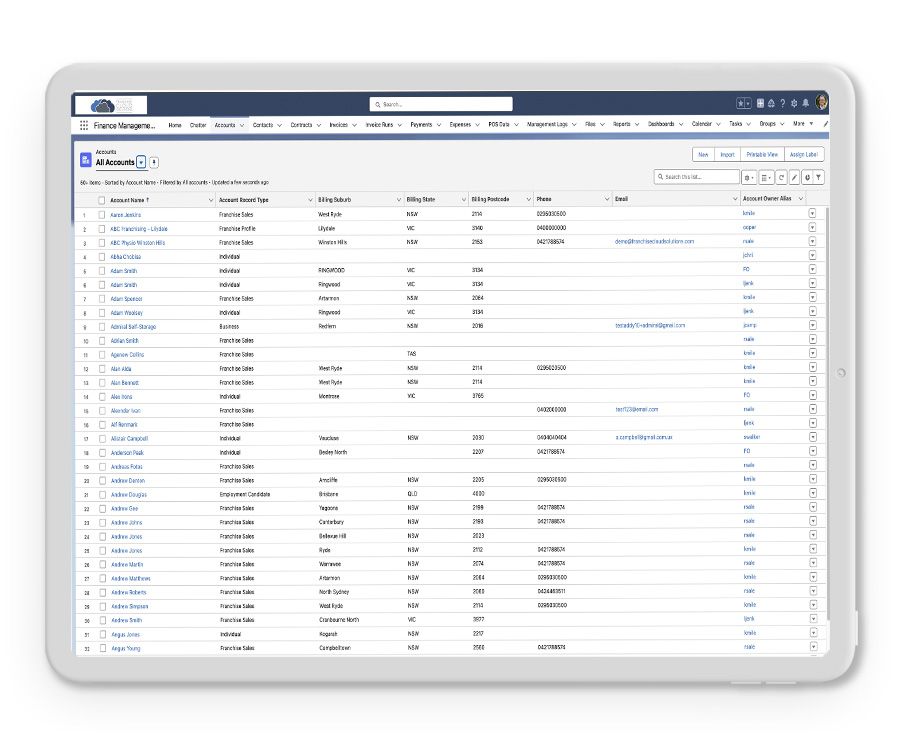Toggle the select-all rows checkbox
Image resolution: width=900 pixels, height=741 pixels.
point(102,200)
